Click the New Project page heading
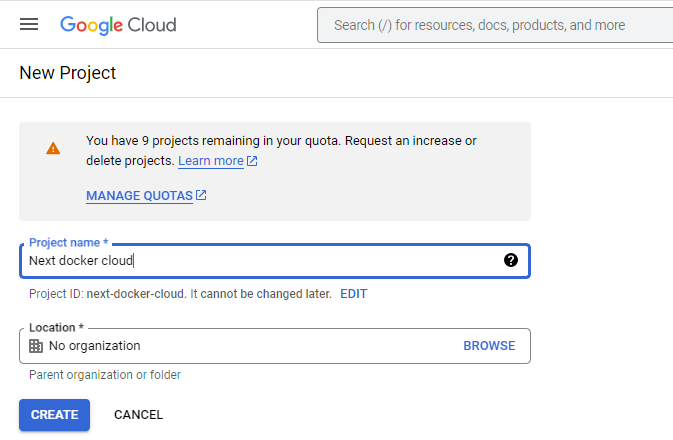This screenshot has height=440, width=673. point(68,73)
